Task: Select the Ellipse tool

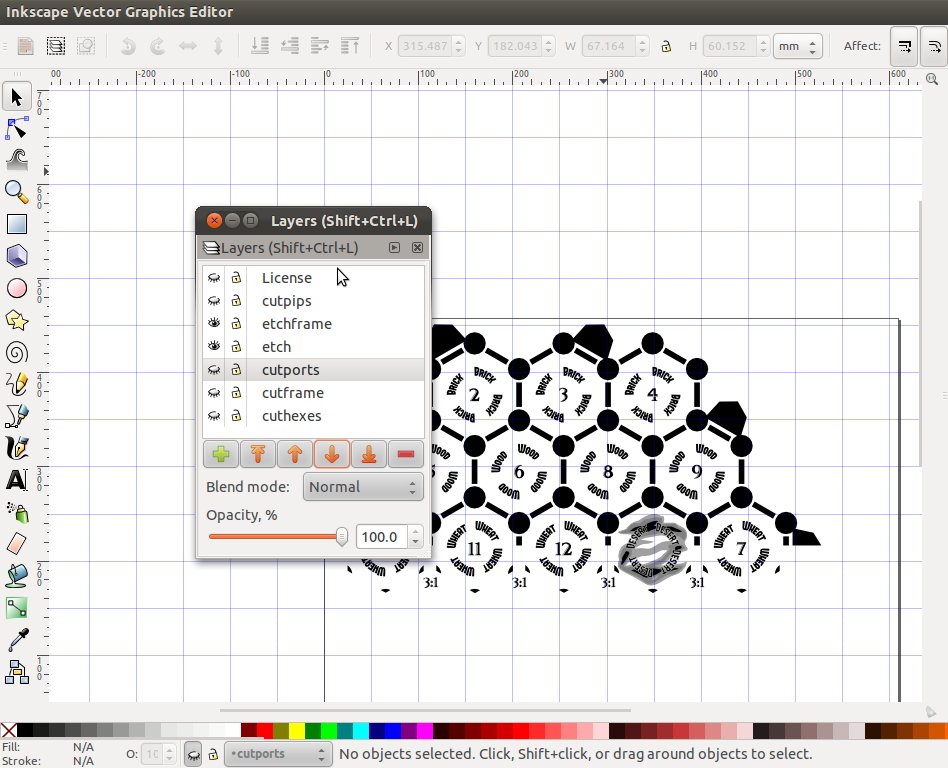Action: (16, 288)
